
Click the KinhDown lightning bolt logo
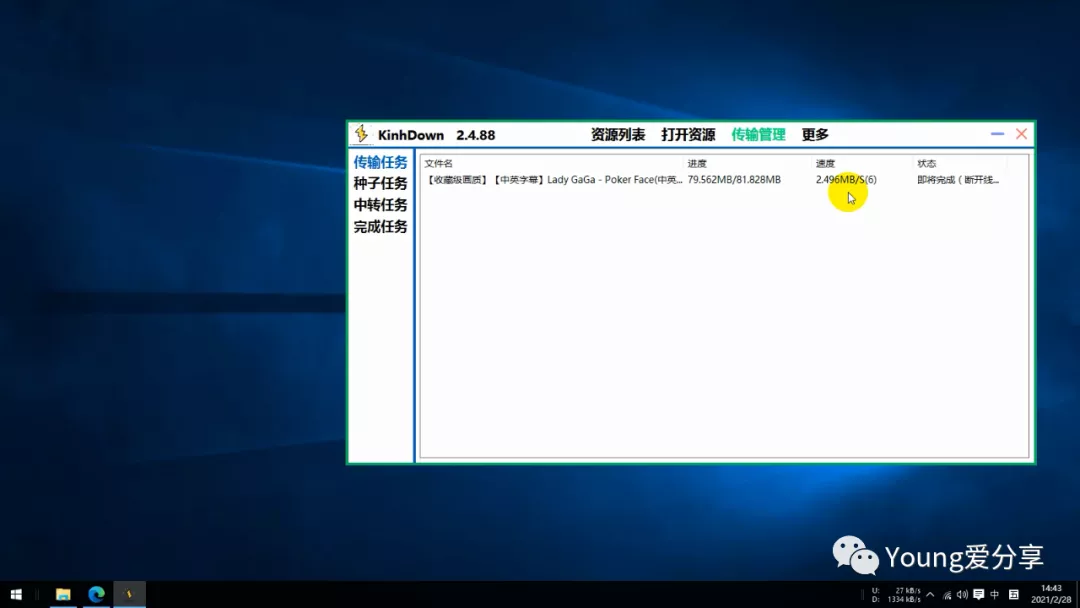(x=362, y=134)
